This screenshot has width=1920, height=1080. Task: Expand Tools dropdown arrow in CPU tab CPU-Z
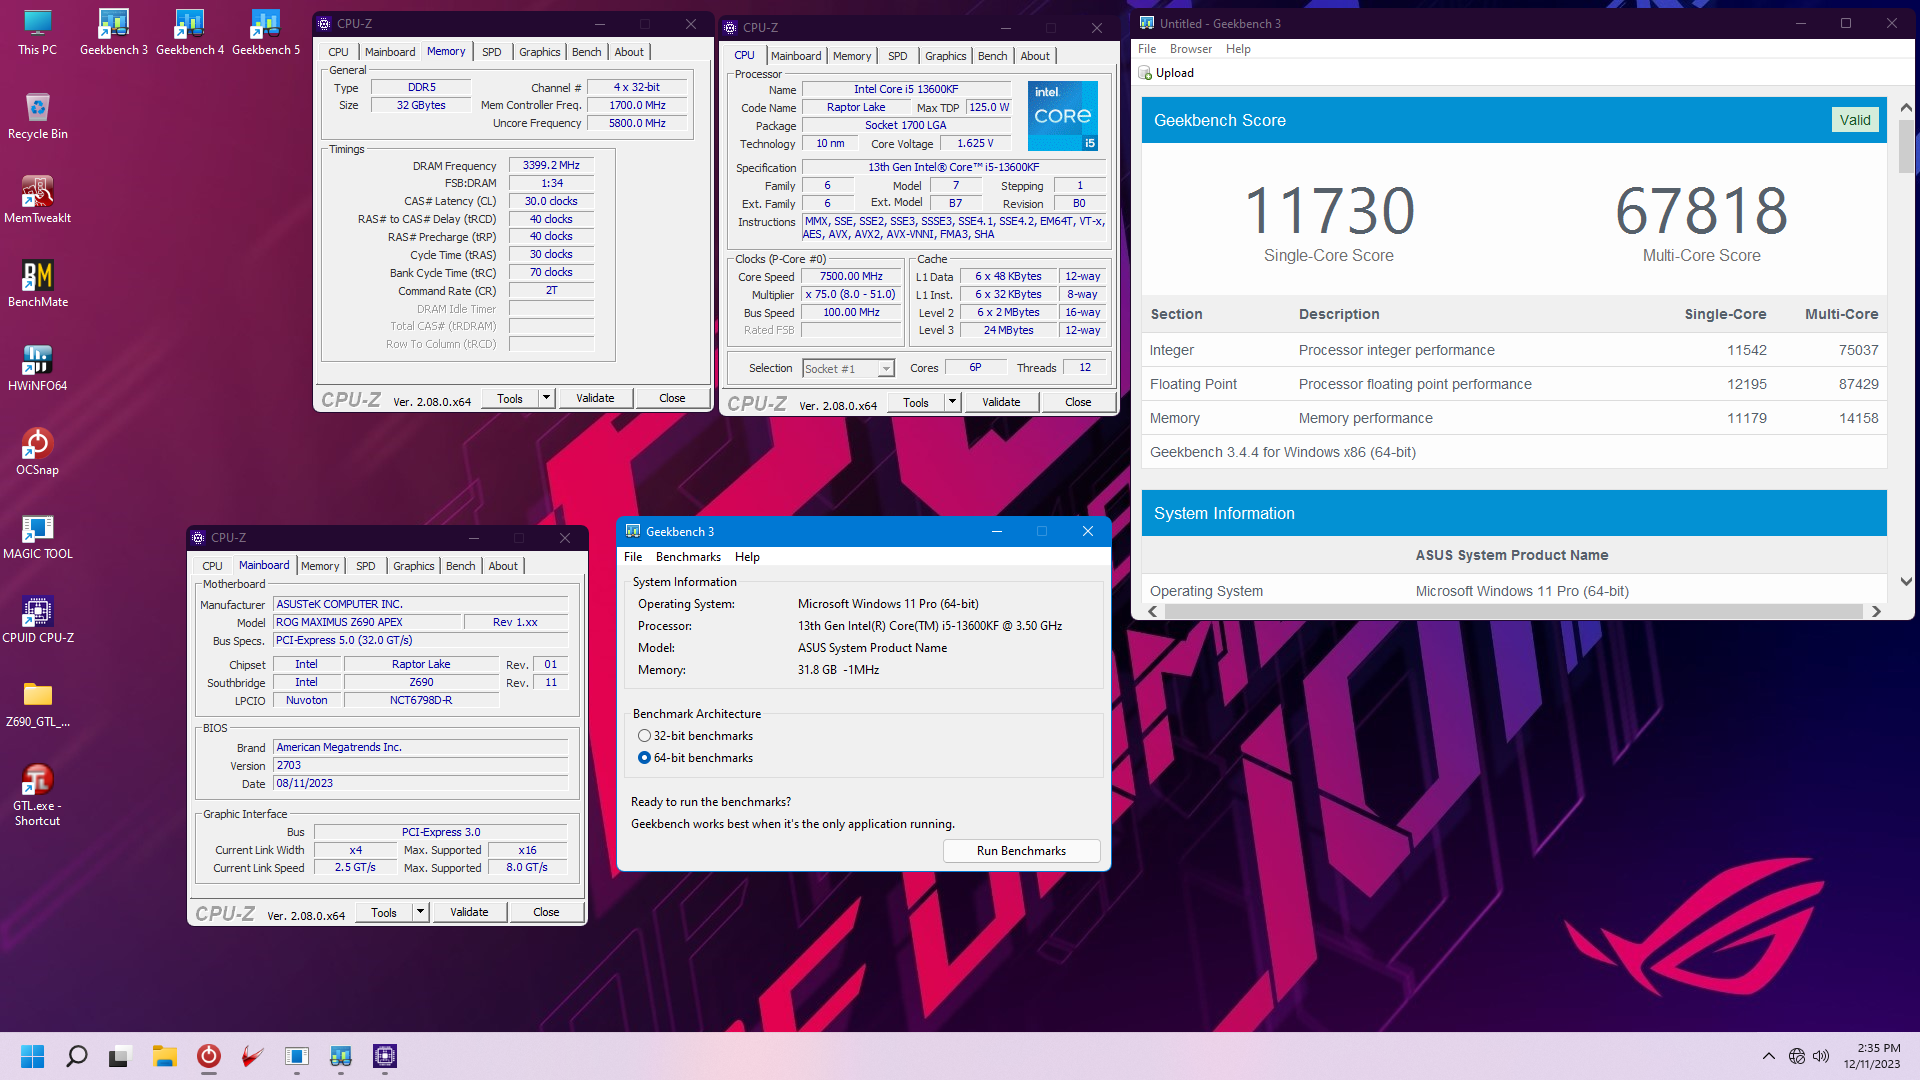point(952,402)
